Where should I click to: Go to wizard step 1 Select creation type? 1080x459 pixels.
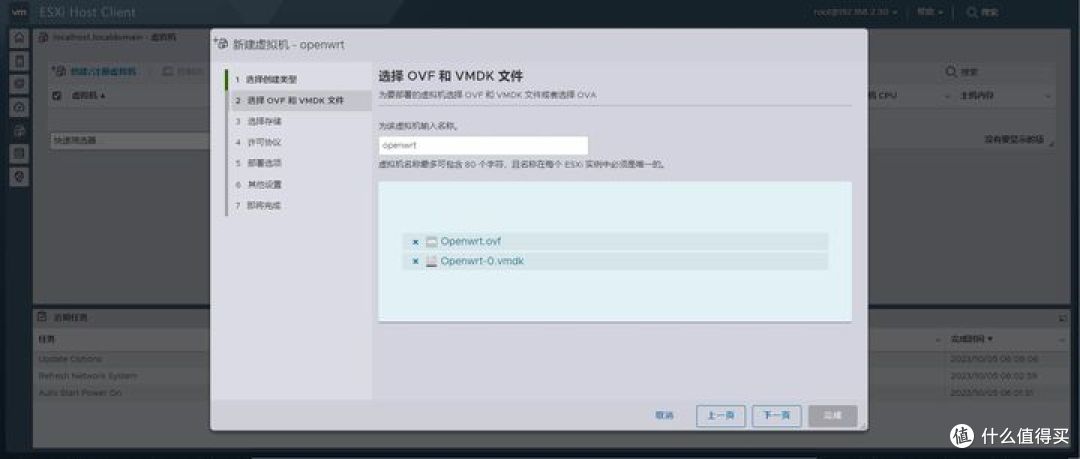click(x=300, y=79)
